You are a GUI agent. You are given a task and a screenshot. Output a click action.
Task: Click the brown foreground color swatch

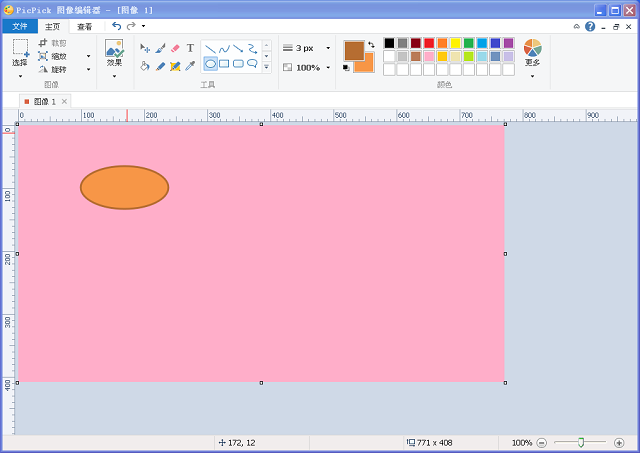pos(353,50)
